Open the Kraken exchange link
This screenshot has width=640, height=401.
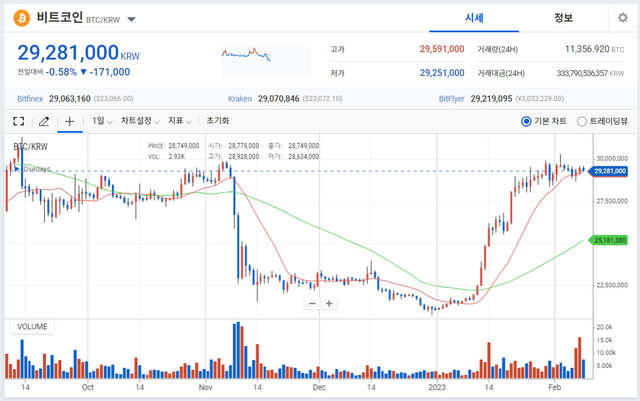click(240, 99)
